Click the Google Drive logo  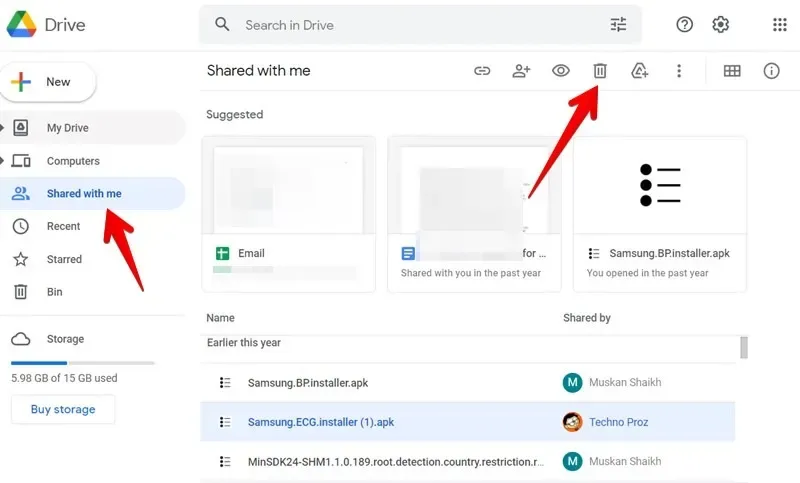[21, 24]
